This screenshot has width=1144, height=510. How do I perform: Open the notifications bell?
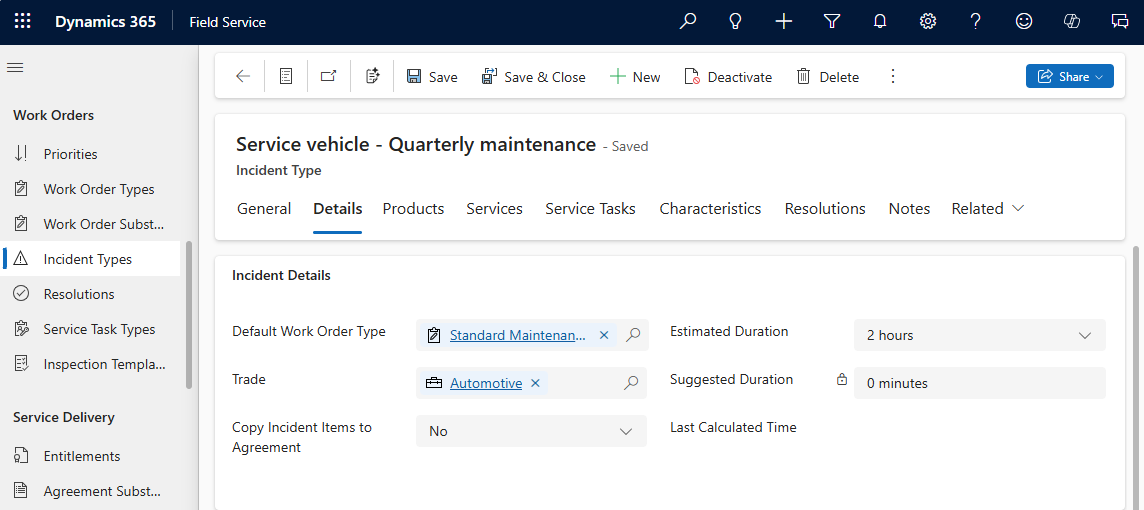880,21
